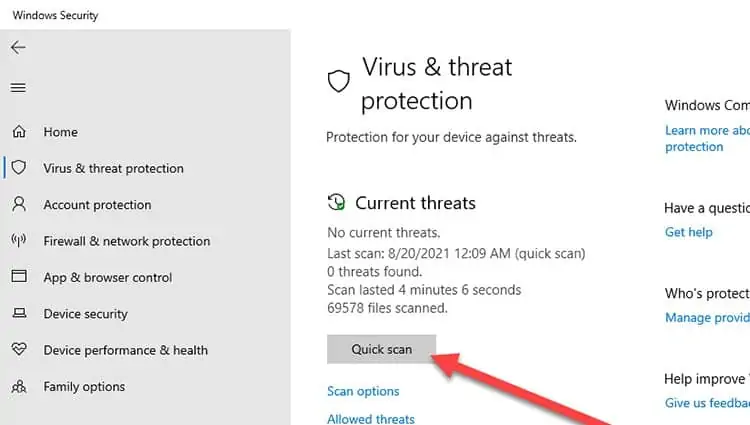This screenshot has width=750, height=425.
Task: Click the Account protection person icon
Action: (18, 205)
